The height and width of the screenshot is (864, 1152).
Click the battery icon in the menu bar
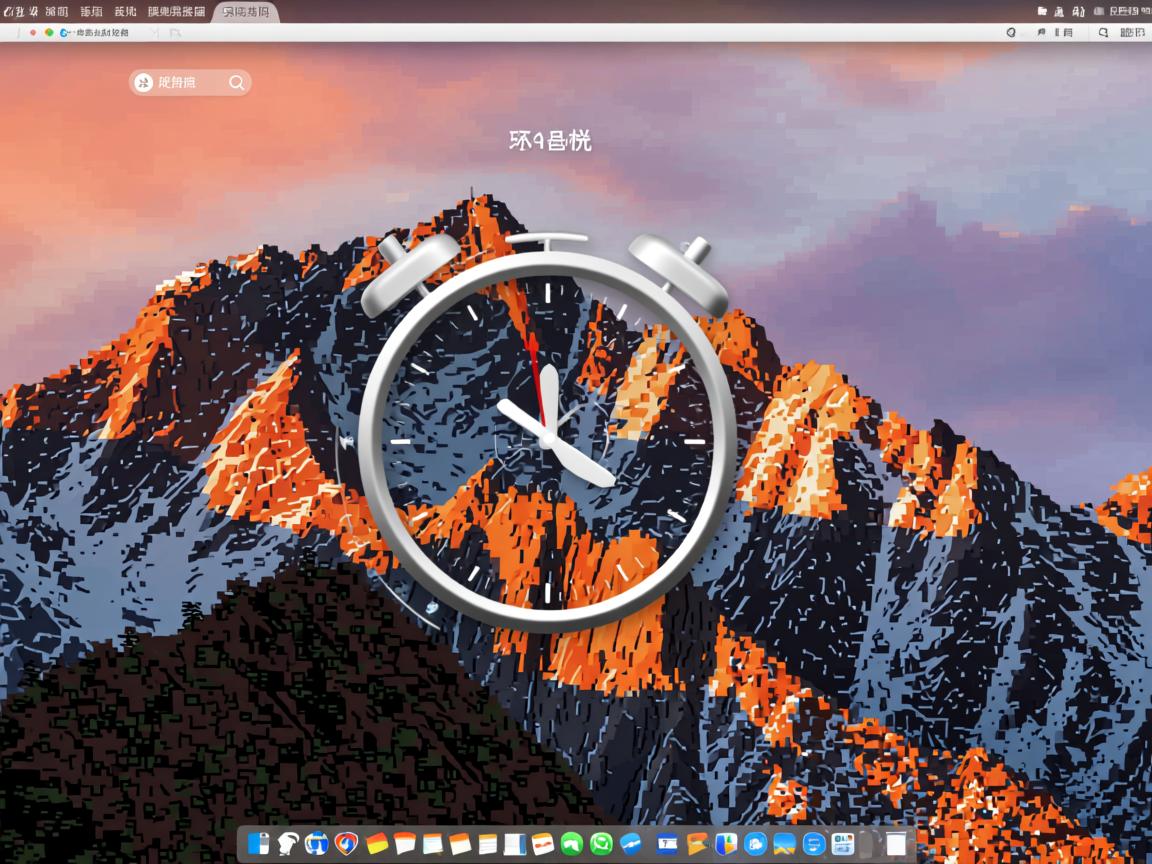[x=1099, y=9]
